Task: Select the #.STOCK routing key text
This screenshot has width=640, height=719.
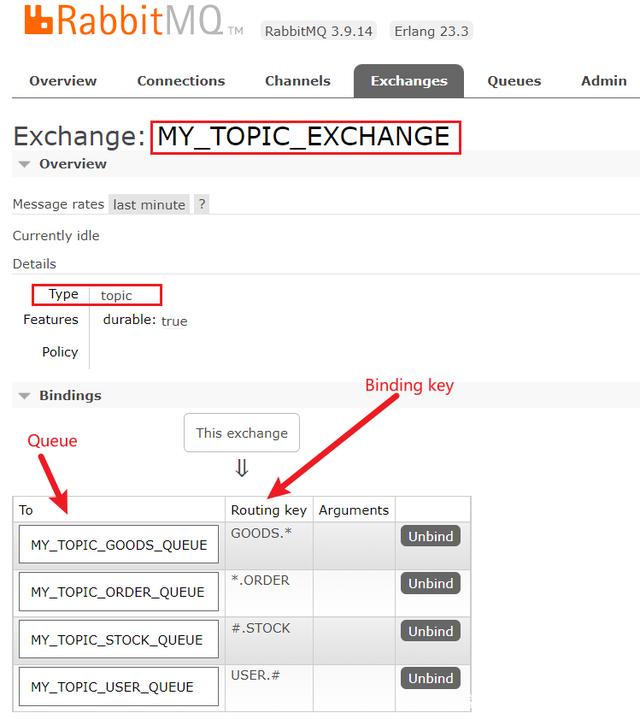Action: 261,628
